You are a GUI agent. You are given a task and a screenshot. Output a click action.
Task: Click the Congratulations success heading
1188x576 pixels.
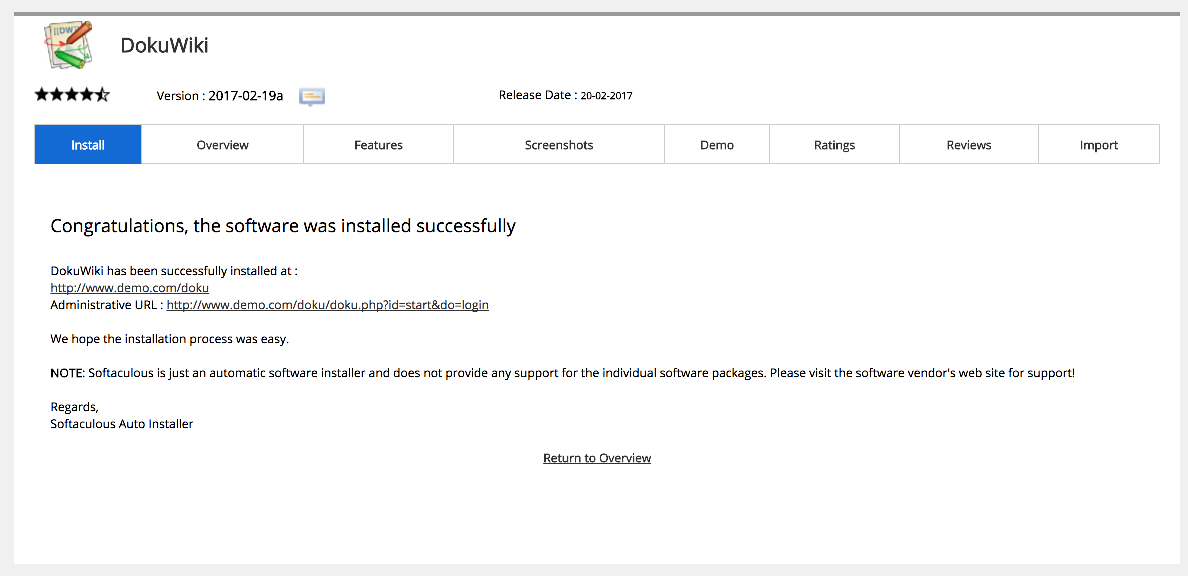[x=283, y=226]
